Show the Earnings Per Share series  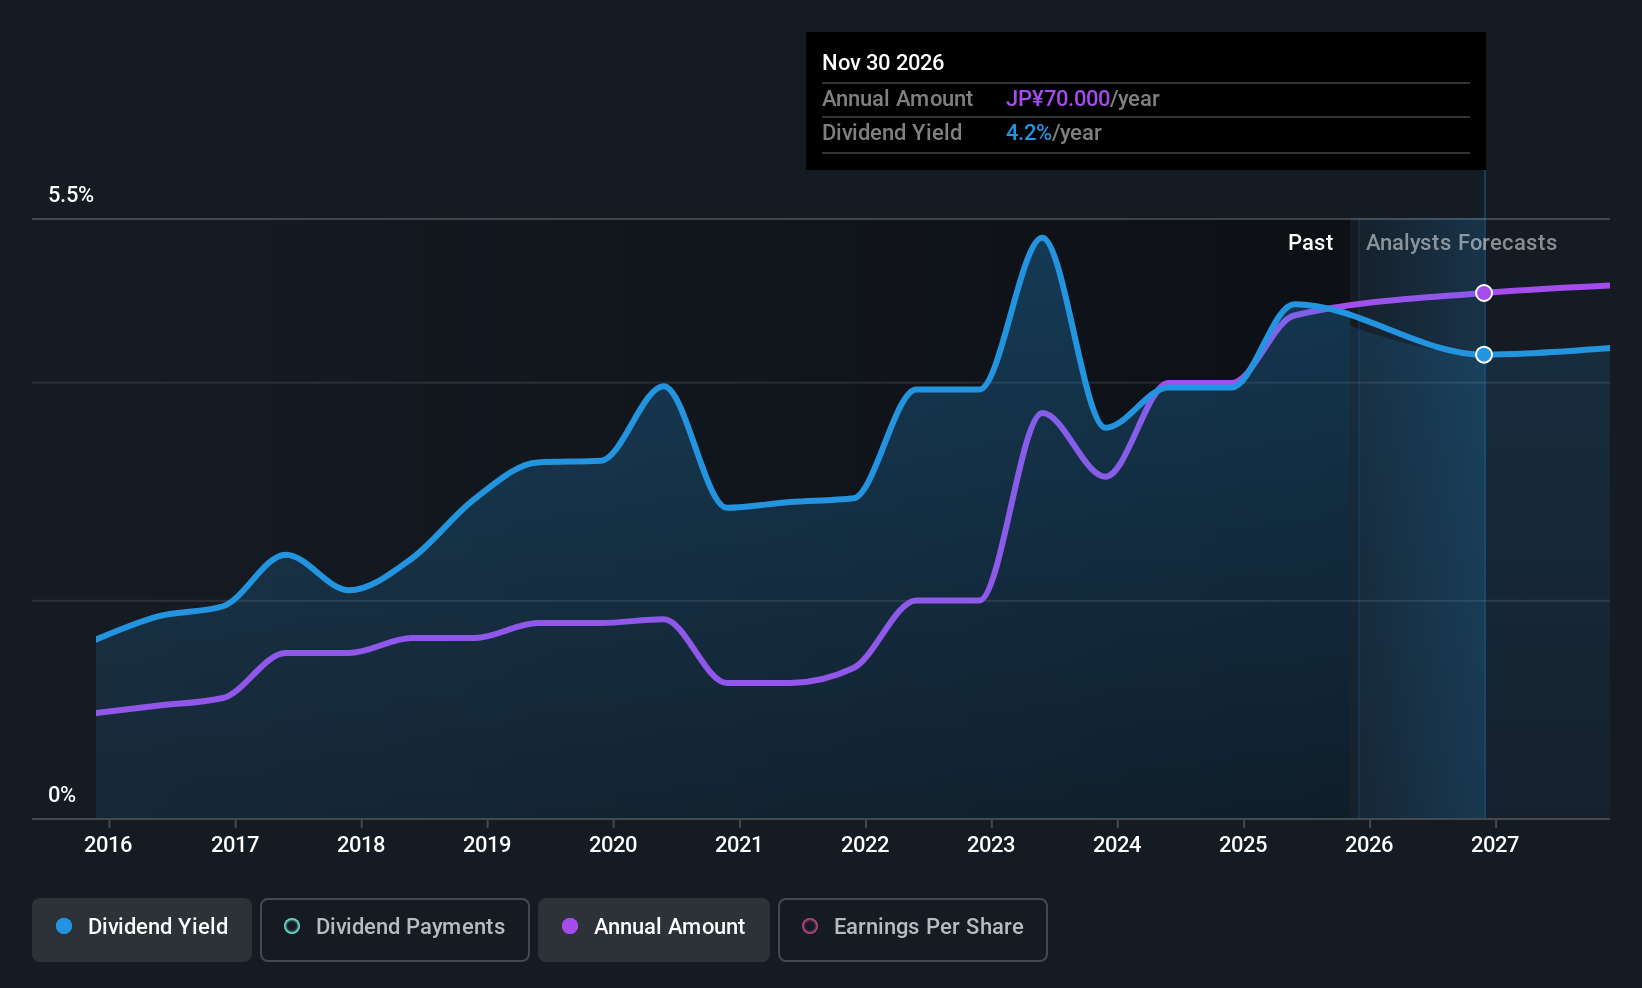912,927
